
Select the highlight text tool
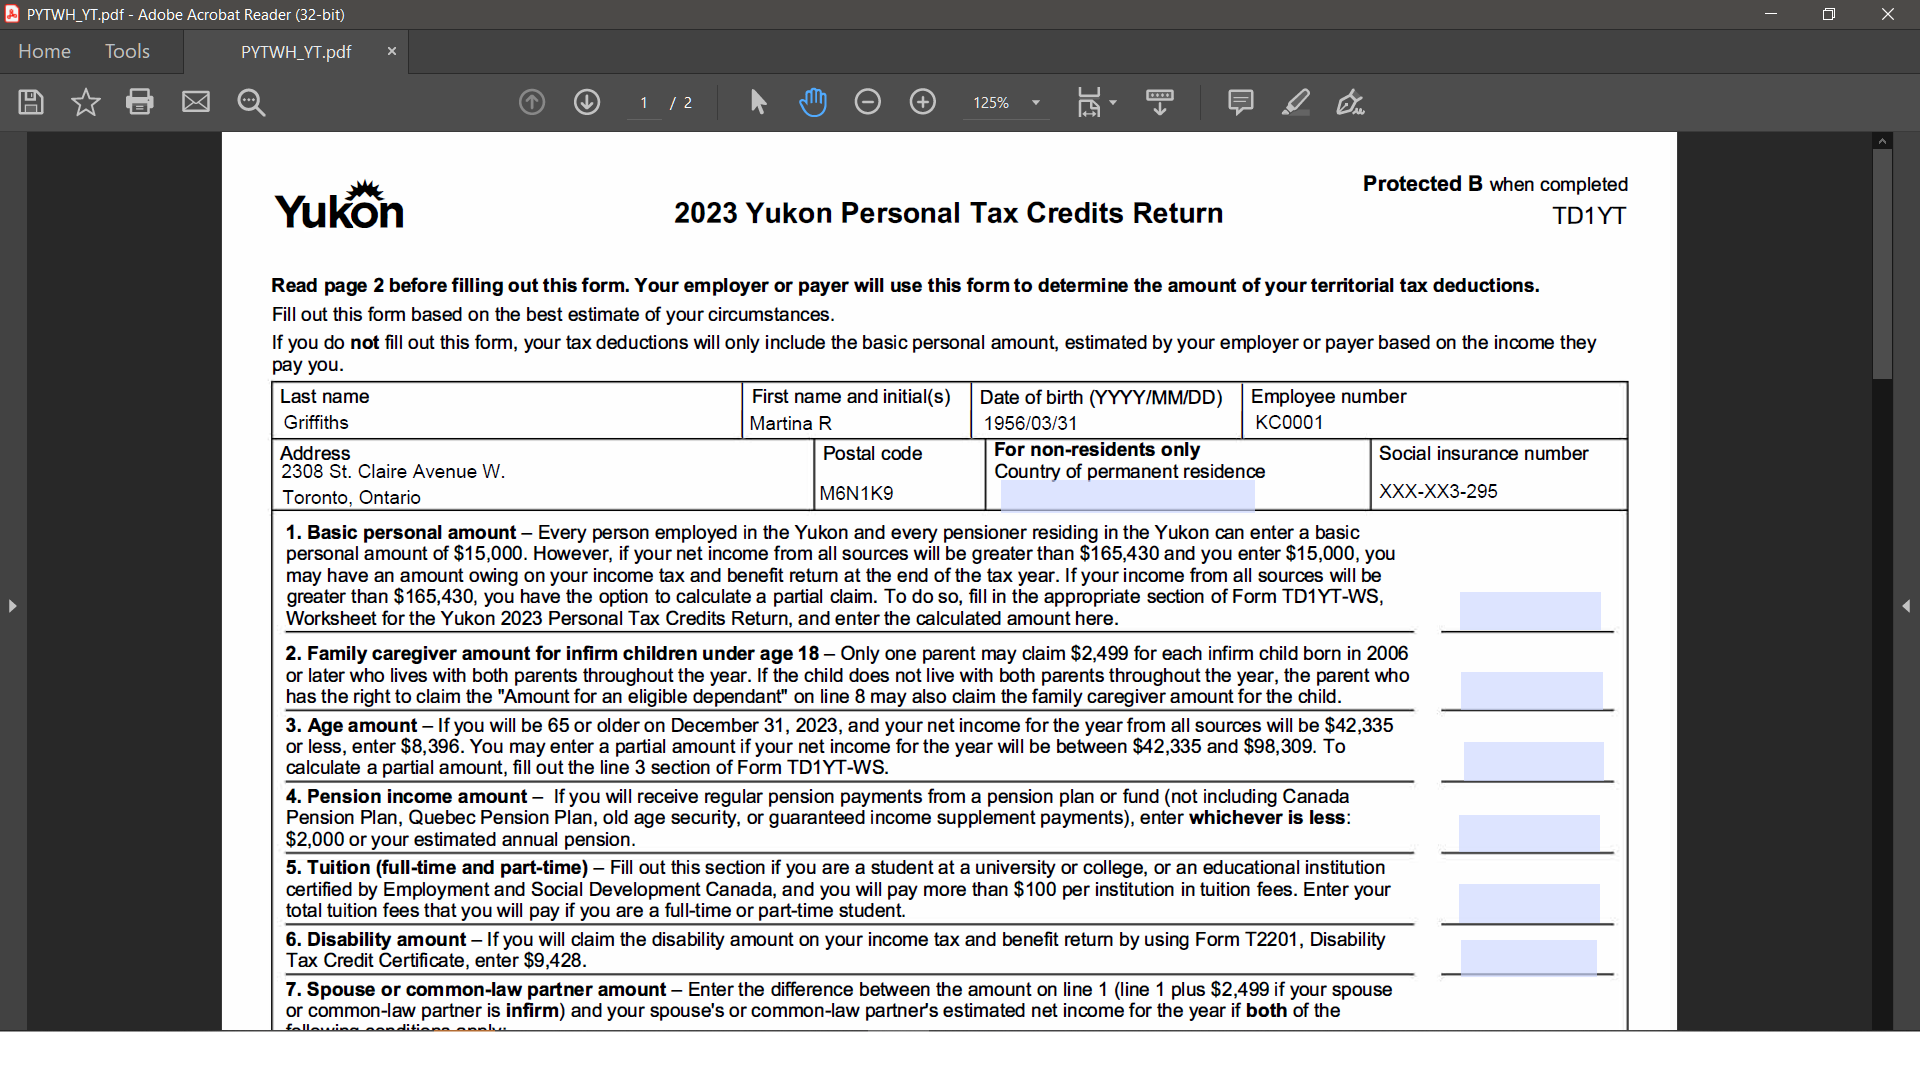1296,102
